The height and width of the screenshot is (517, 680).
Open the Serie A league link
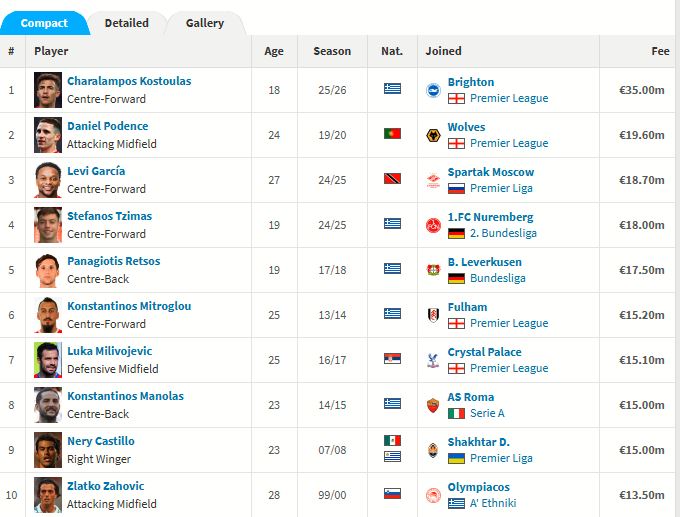[x=487, y=413]
